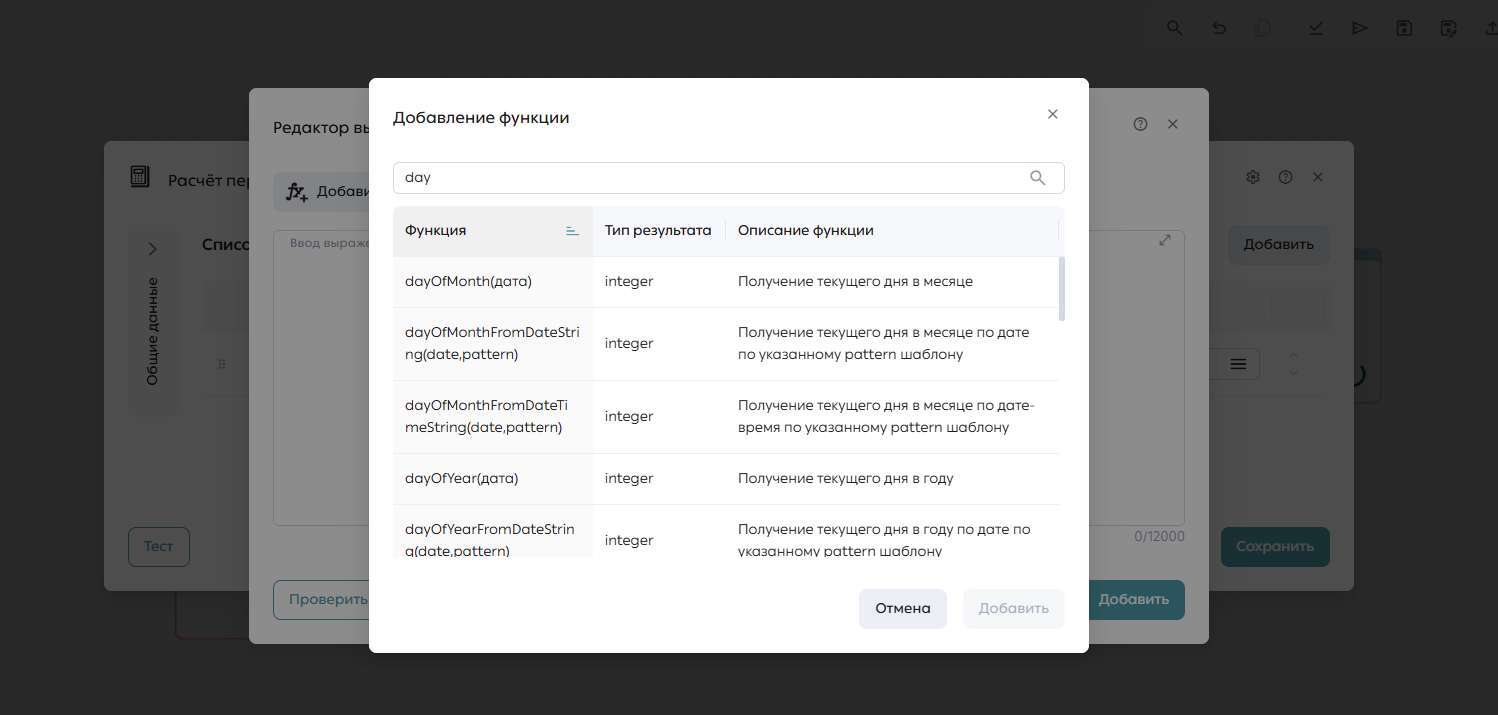Click the run/send arrow icon in the top toolbar

tap(1360, 28)
